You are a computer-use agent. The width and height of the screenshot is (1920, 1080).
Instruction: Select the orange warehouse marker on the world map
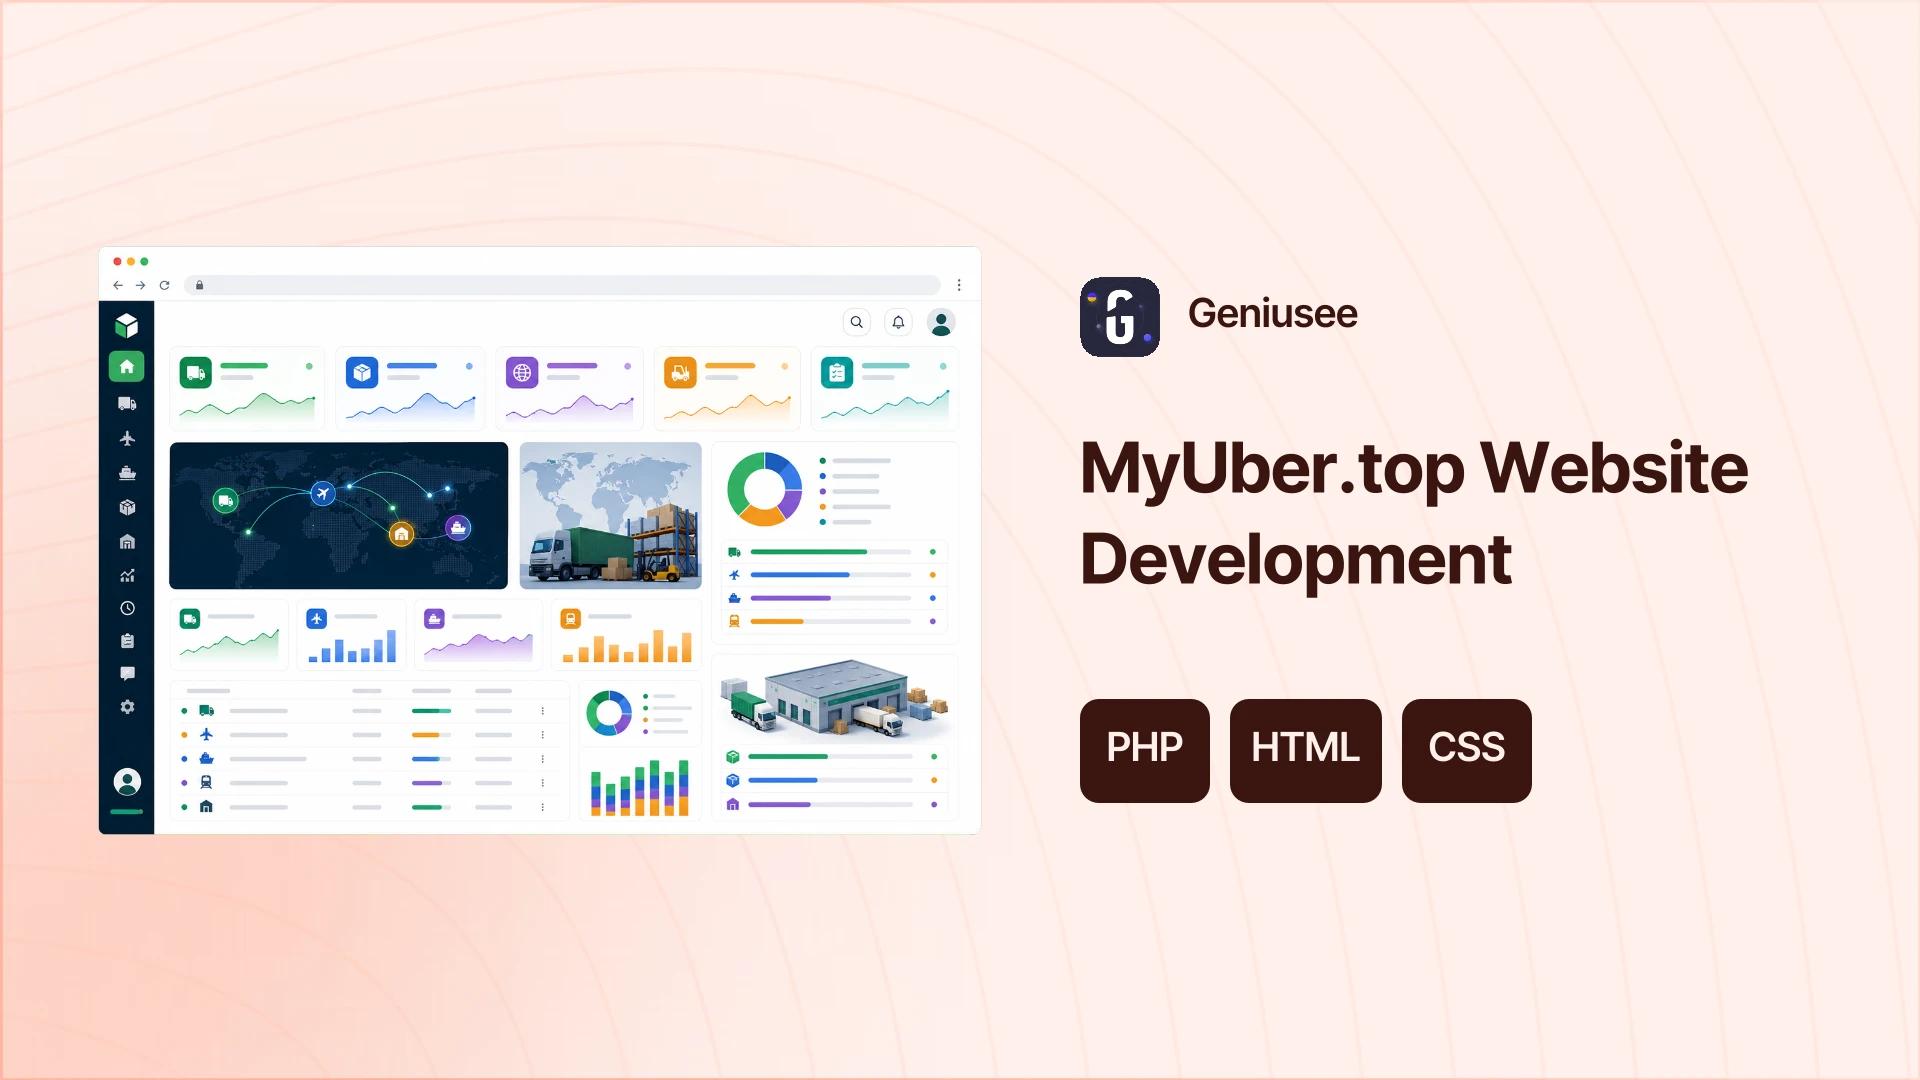pos(401,534)
